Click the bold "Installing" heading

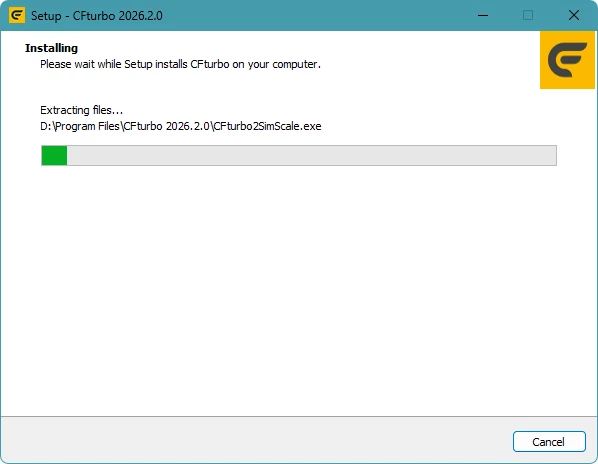[x=51, y=48]
